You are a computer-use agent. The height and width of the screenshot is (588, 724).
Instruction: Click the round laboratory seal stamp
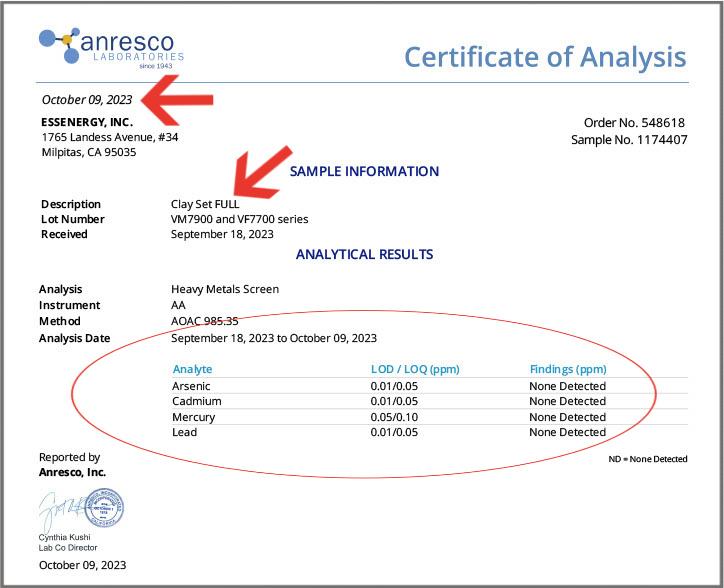[104, 508]
